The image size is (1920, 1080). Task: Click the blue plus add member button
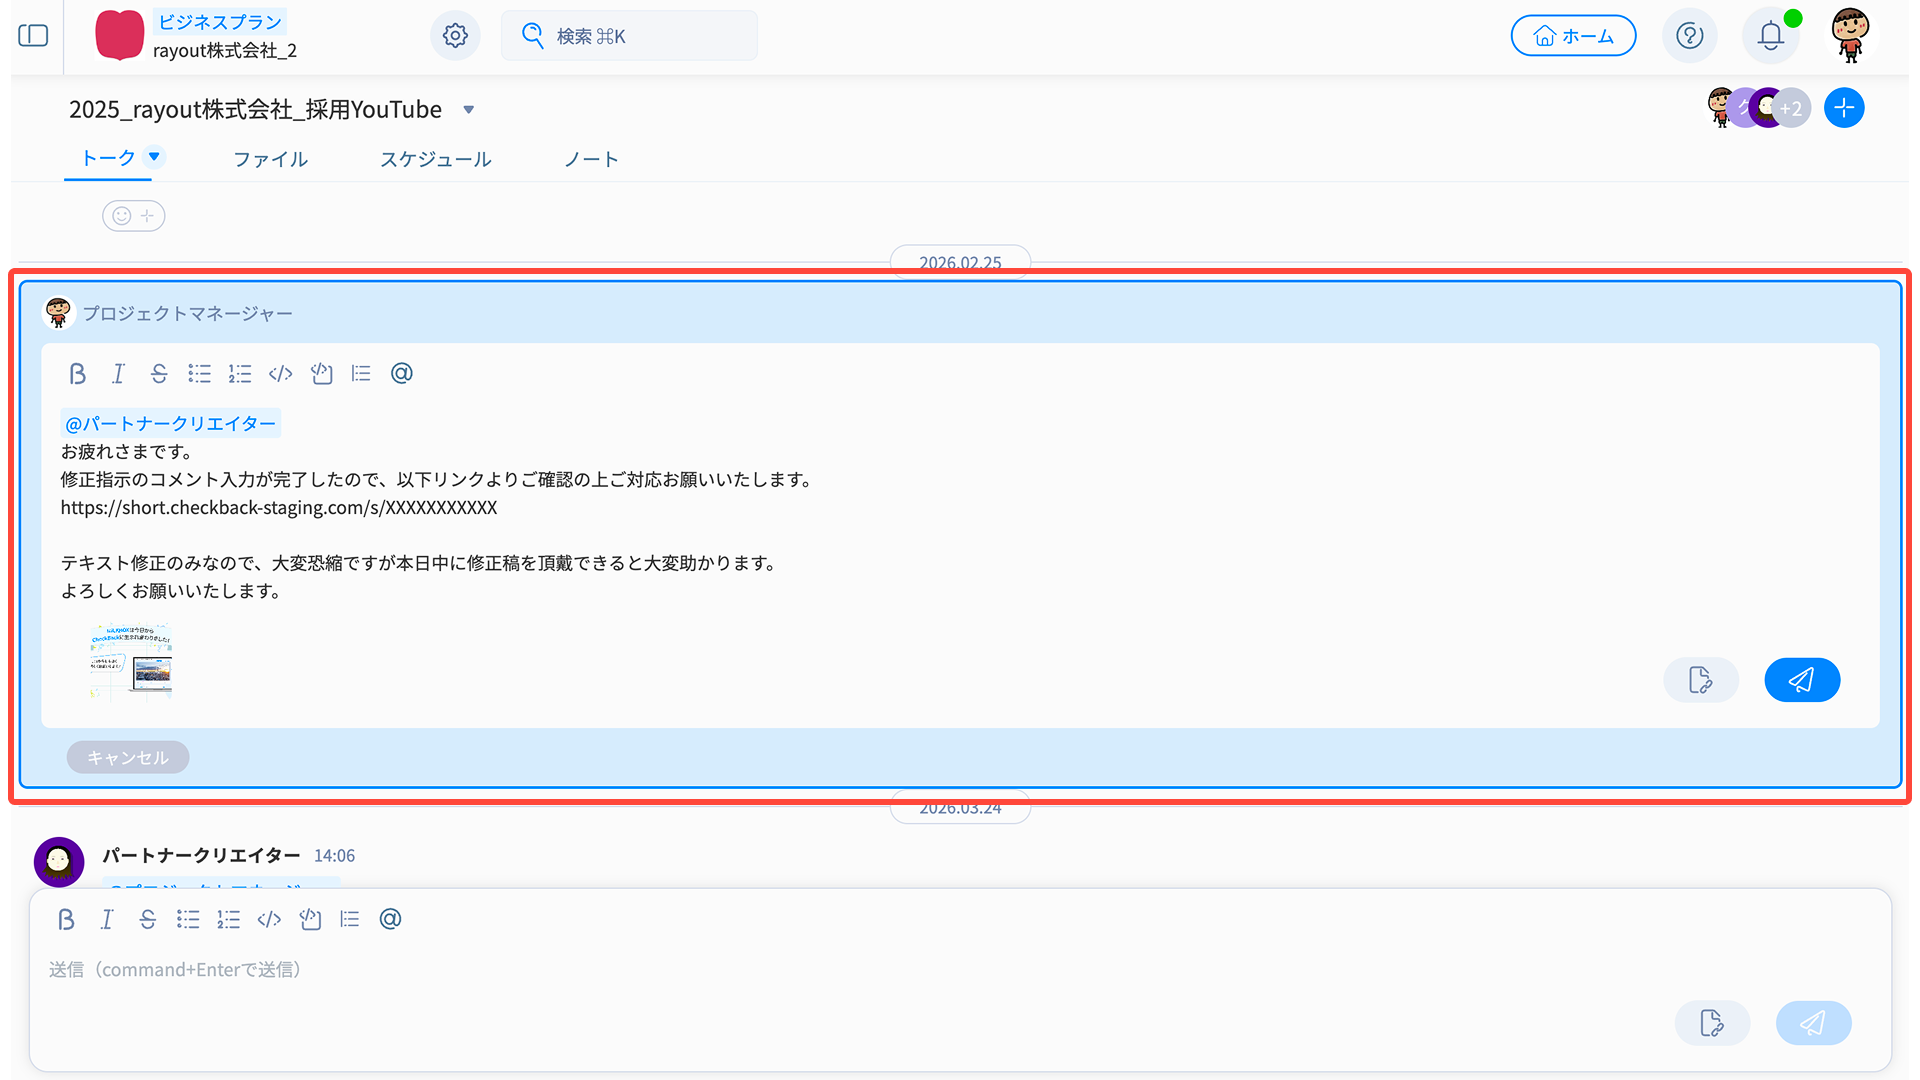(1843, 108)
